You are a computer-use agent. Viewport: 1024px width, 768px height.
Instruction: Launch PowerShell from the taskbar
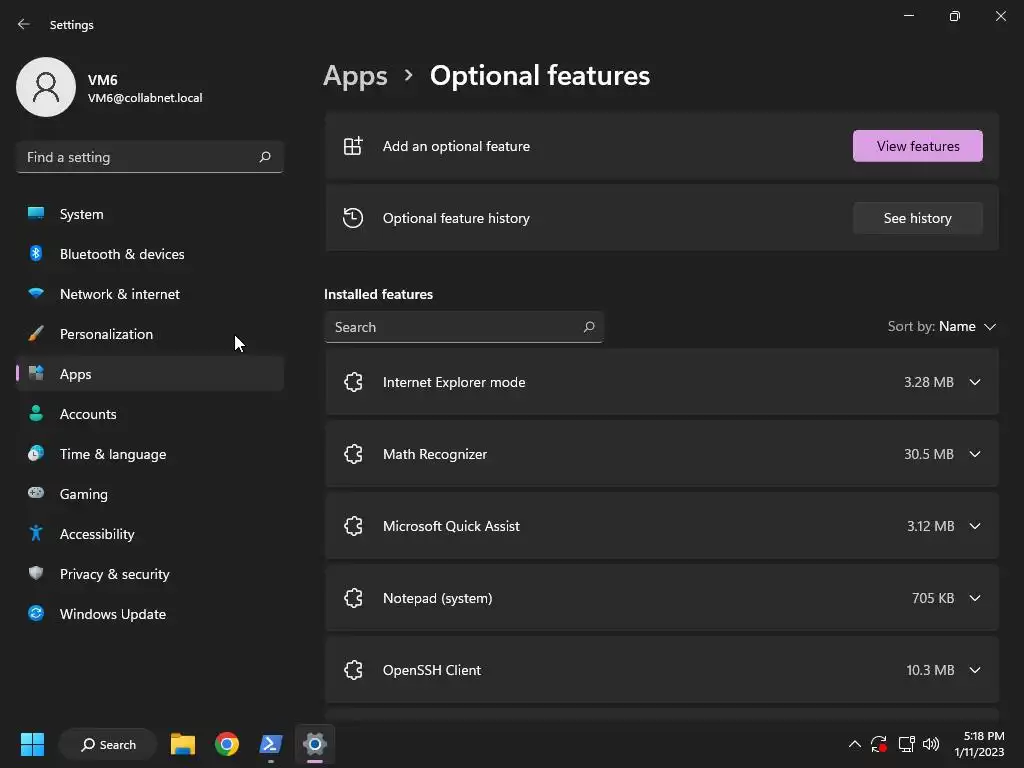271,744
